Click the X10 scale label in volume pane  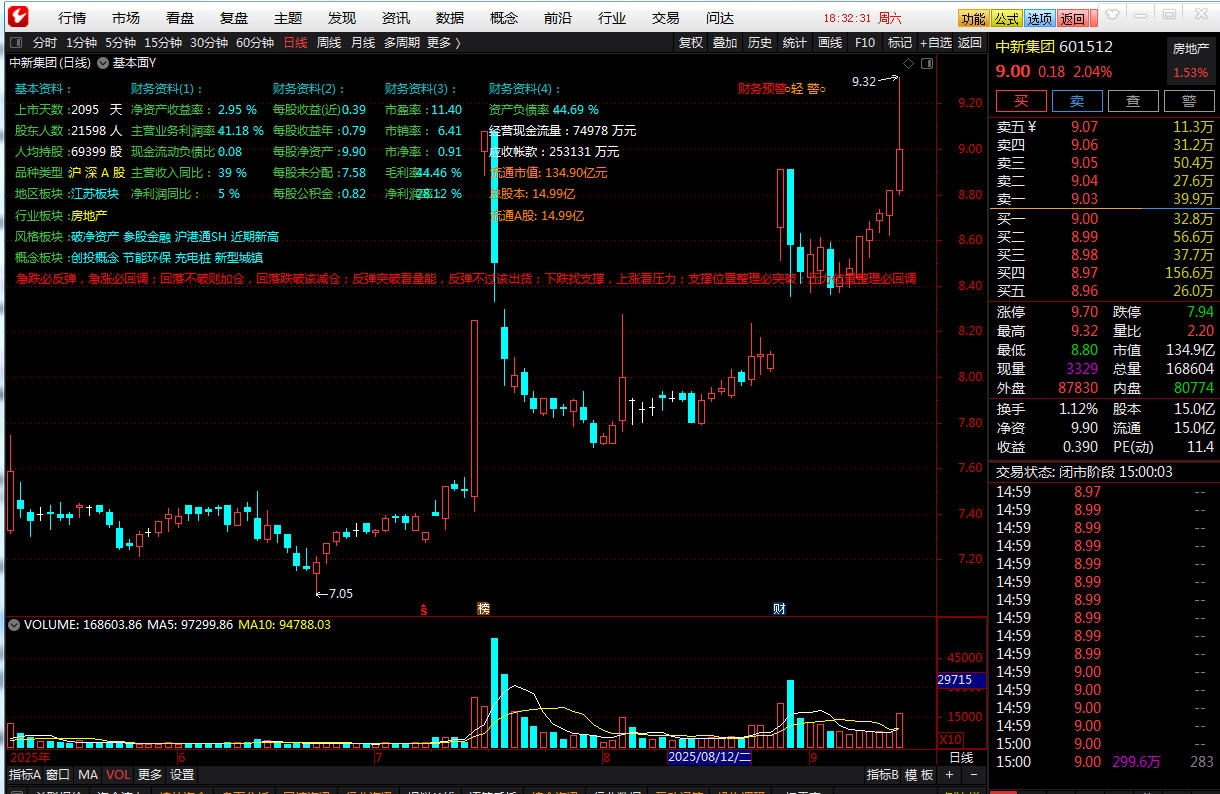pos(950,738)
